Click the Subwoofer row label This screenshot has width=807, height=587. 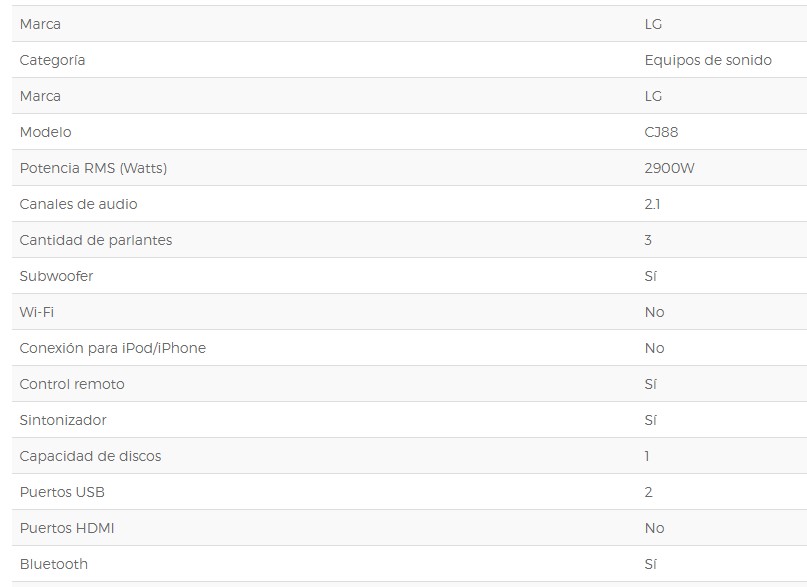56,276
